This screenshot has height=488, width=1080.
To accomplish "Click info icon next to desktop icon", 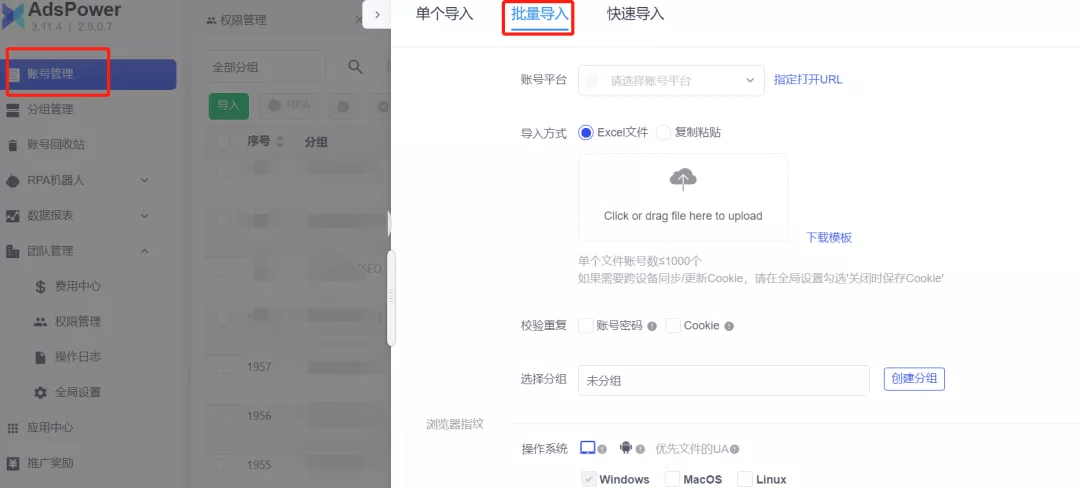I will pos(602,449).
